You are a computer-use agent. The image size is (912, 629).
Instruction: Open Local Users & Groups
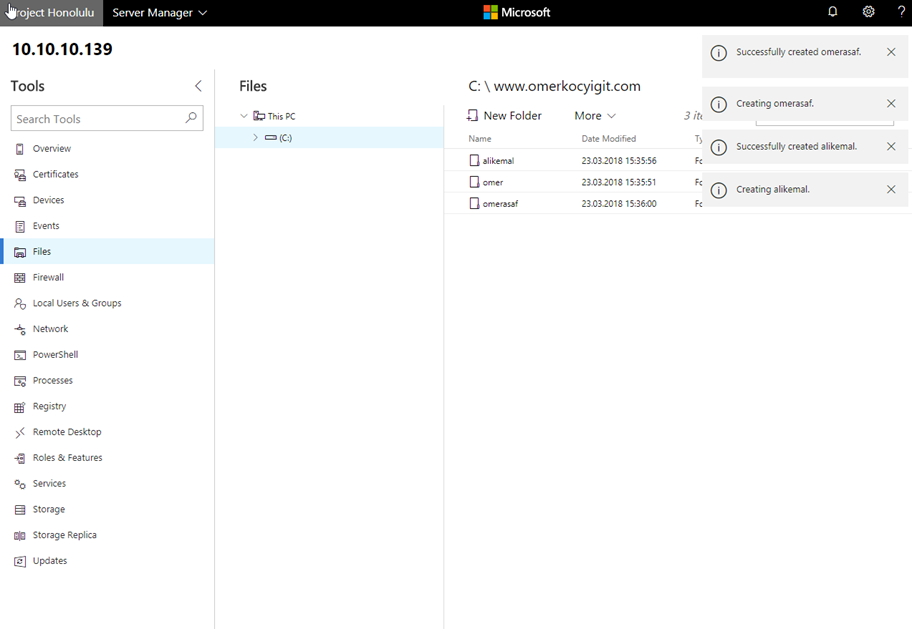(107, 303)
